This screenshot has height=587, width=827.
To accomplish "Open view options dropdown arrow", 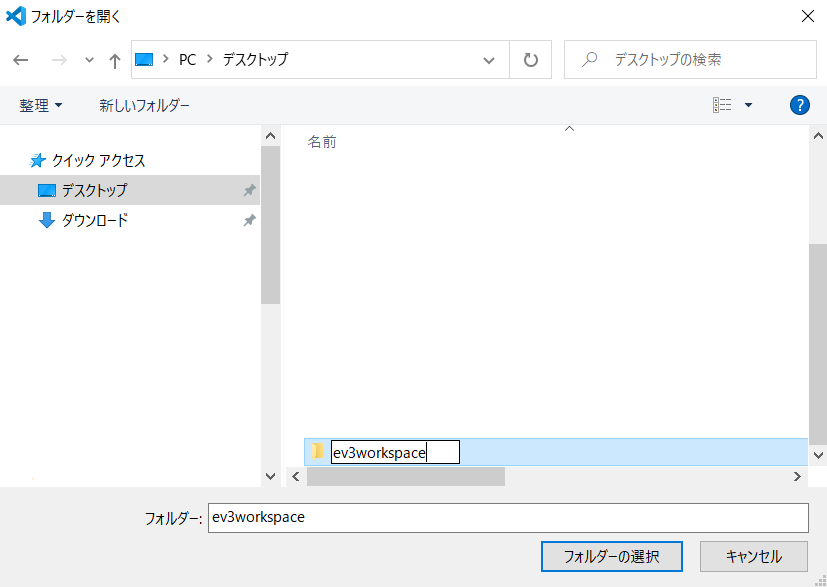I will (x=748, y=105).
